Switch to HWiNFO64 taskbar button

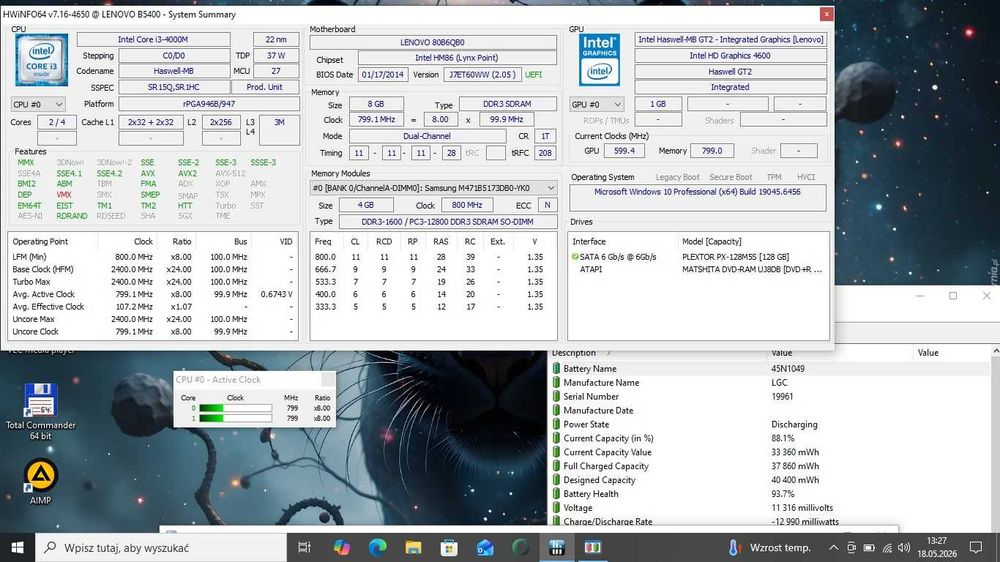(x=557, y=547)
